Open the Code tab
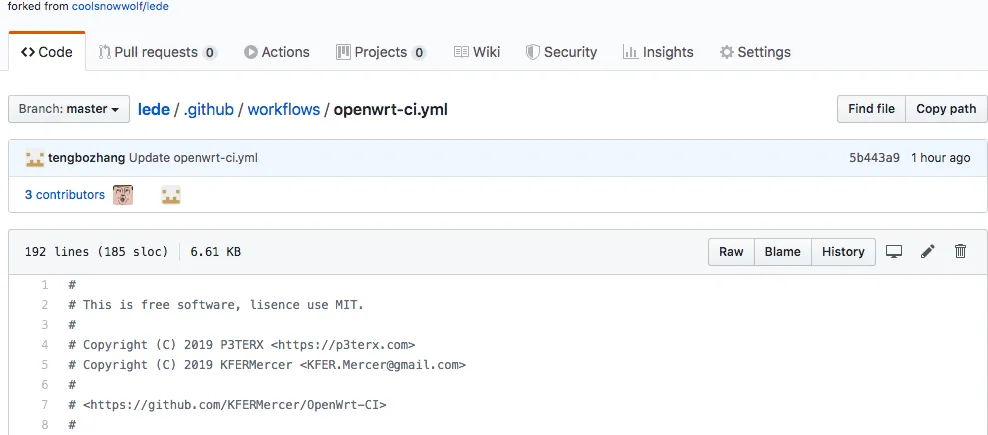This screenshot has height=435, width=988. [47, 52]
